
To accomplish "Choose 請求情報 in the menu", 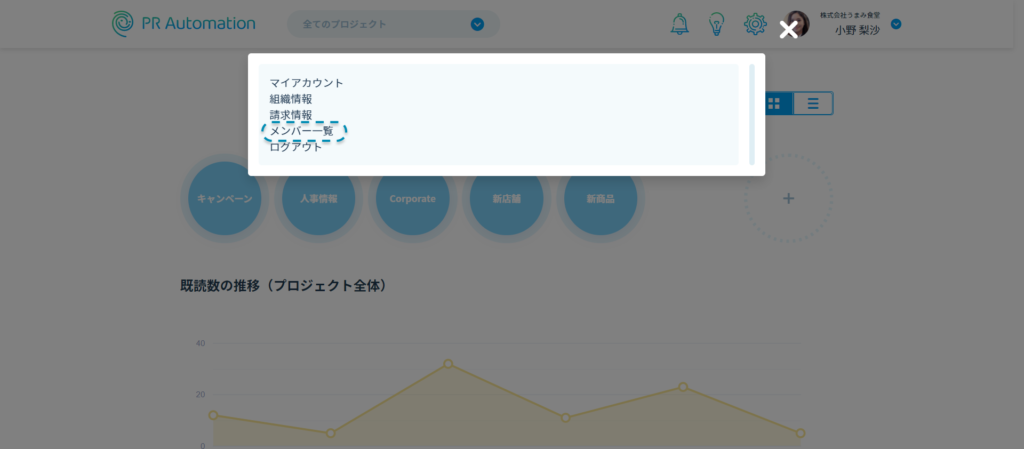I will coord(291,115).
